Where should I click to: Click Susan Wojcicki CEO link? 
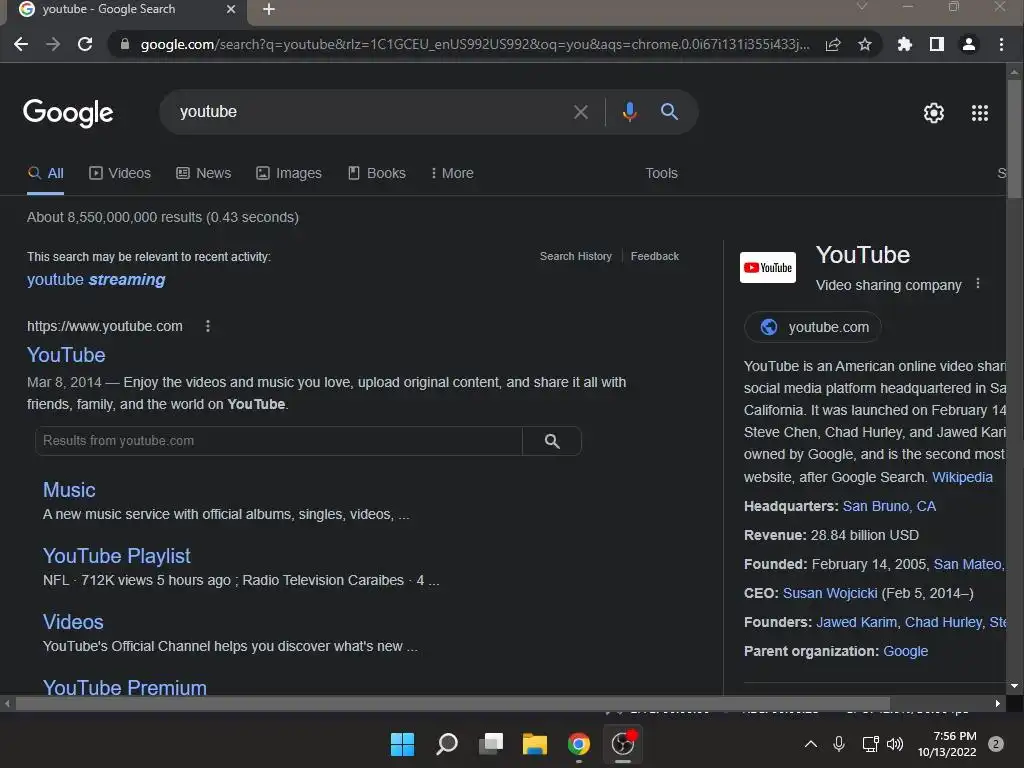pos(830,593)
